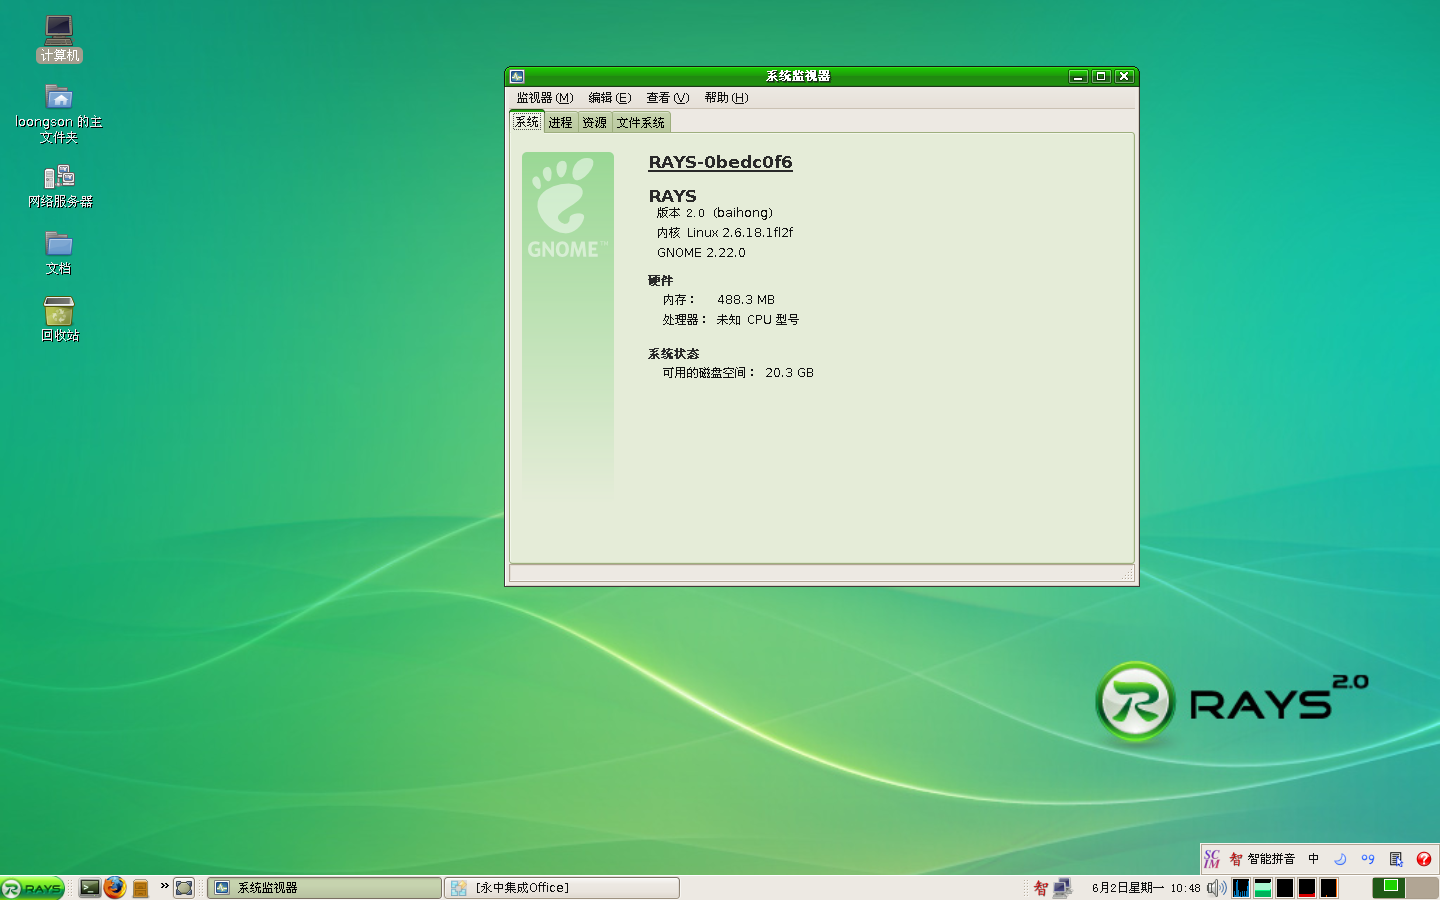Click the show desktop panel icon
This screenshot has width=1440, height=900.
pyautogui.click(x=184, y=887)
